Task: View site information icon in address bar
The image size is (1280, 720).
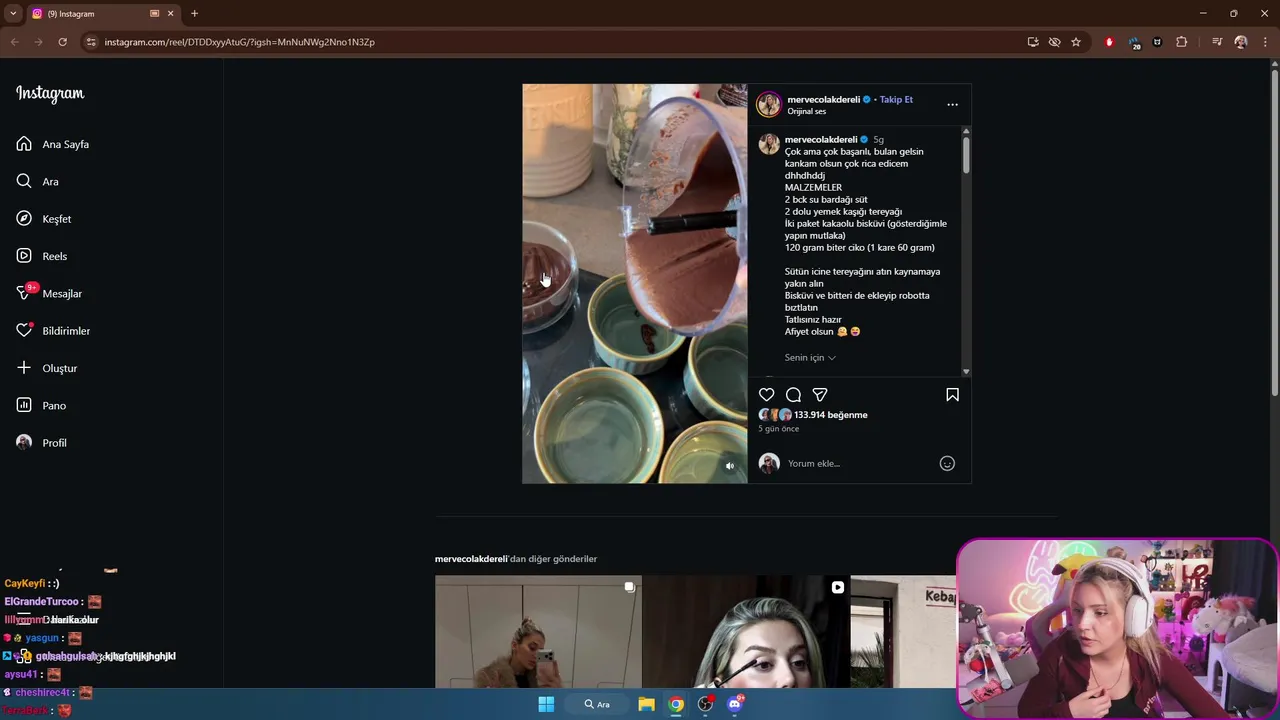Action: [91, 42]
